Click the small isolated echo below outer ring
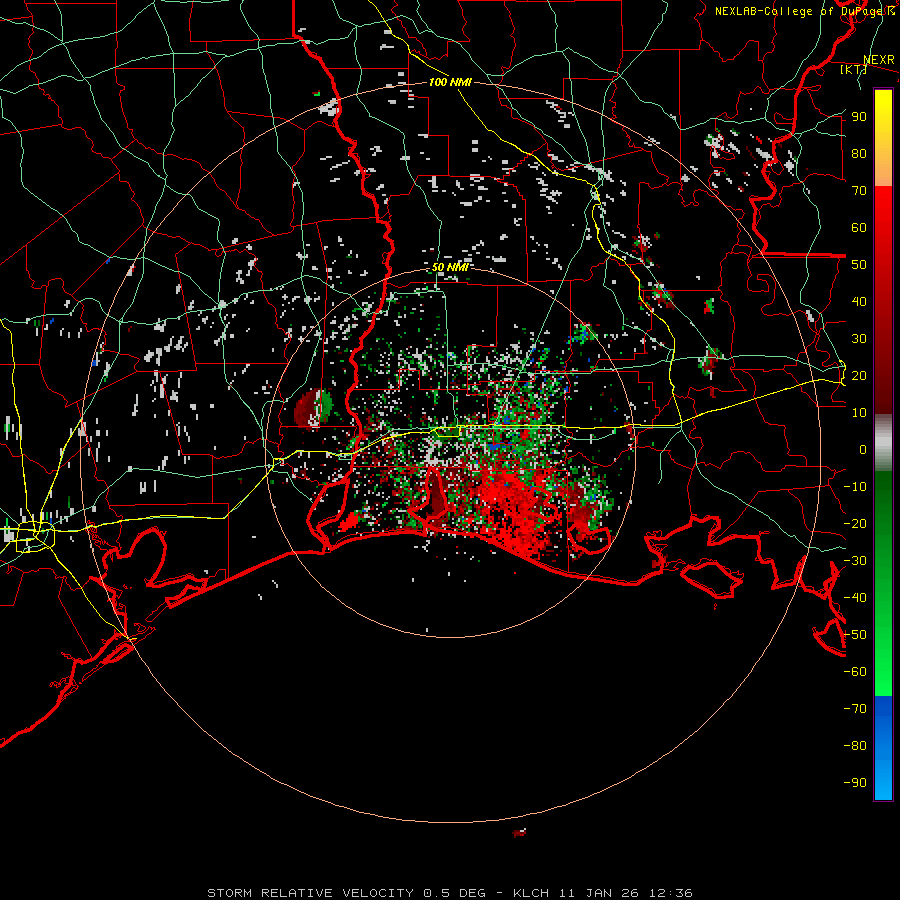900x900 pixels. click(x=519, y=832)
